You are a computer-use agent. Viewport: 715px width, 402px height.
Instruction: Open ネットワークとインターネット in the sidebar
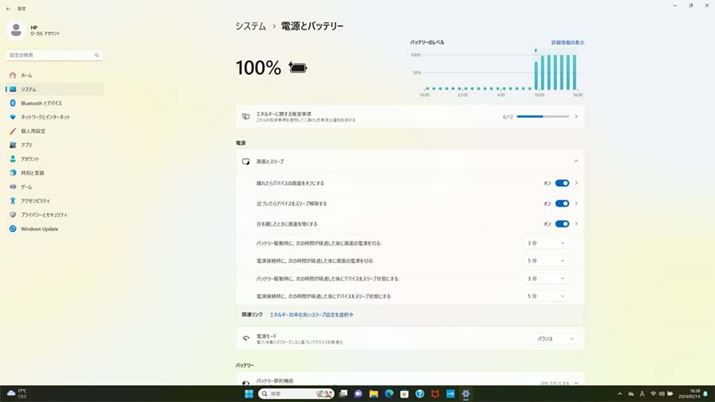45,117
